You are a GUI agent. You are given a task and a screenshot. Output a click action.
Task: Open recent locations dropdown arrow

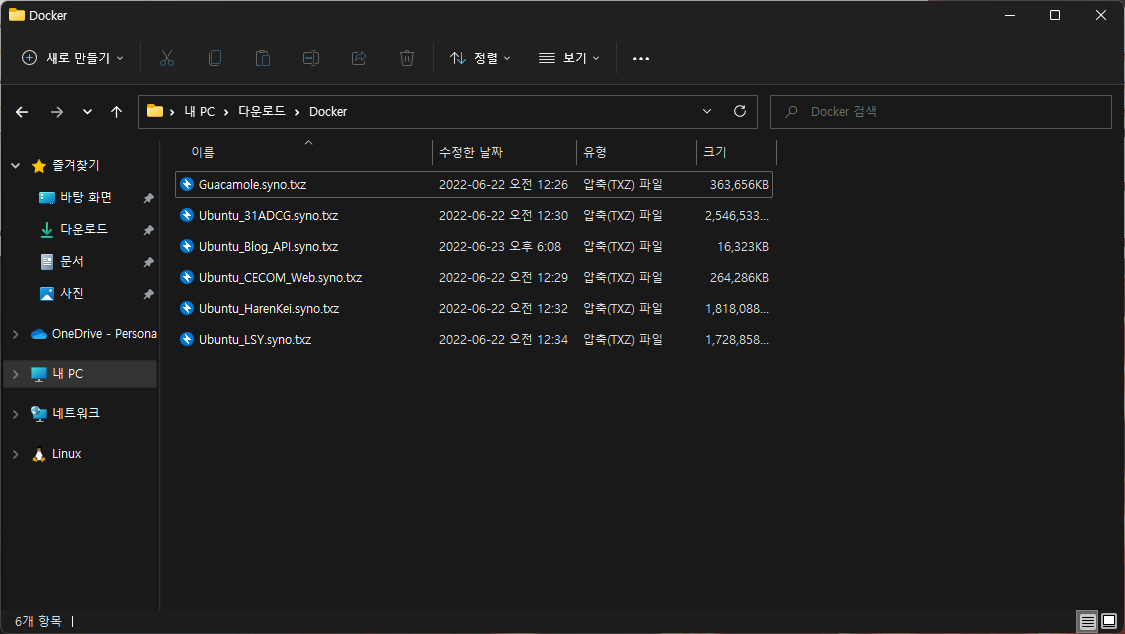87,112
